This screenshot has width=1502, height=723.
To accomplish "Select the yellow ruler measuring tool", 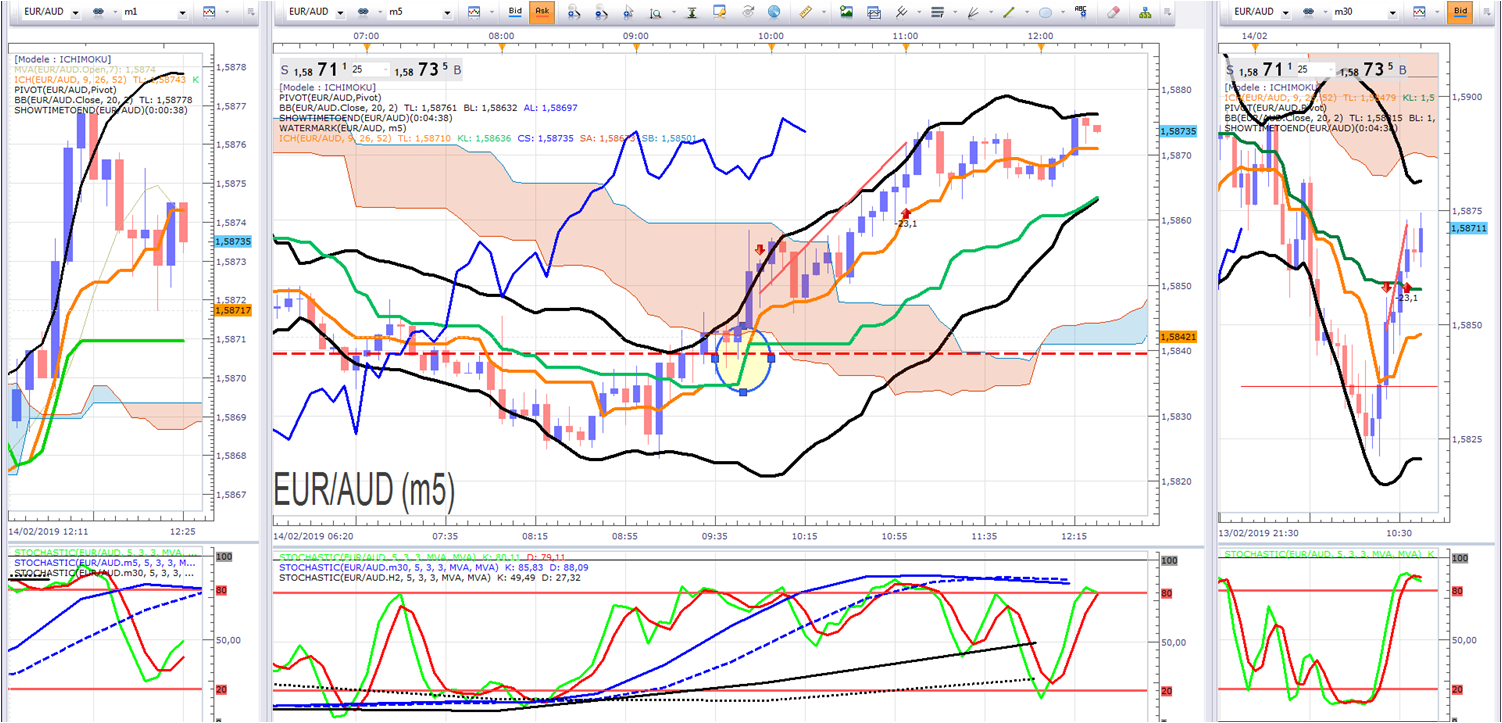I will point(806,12).
